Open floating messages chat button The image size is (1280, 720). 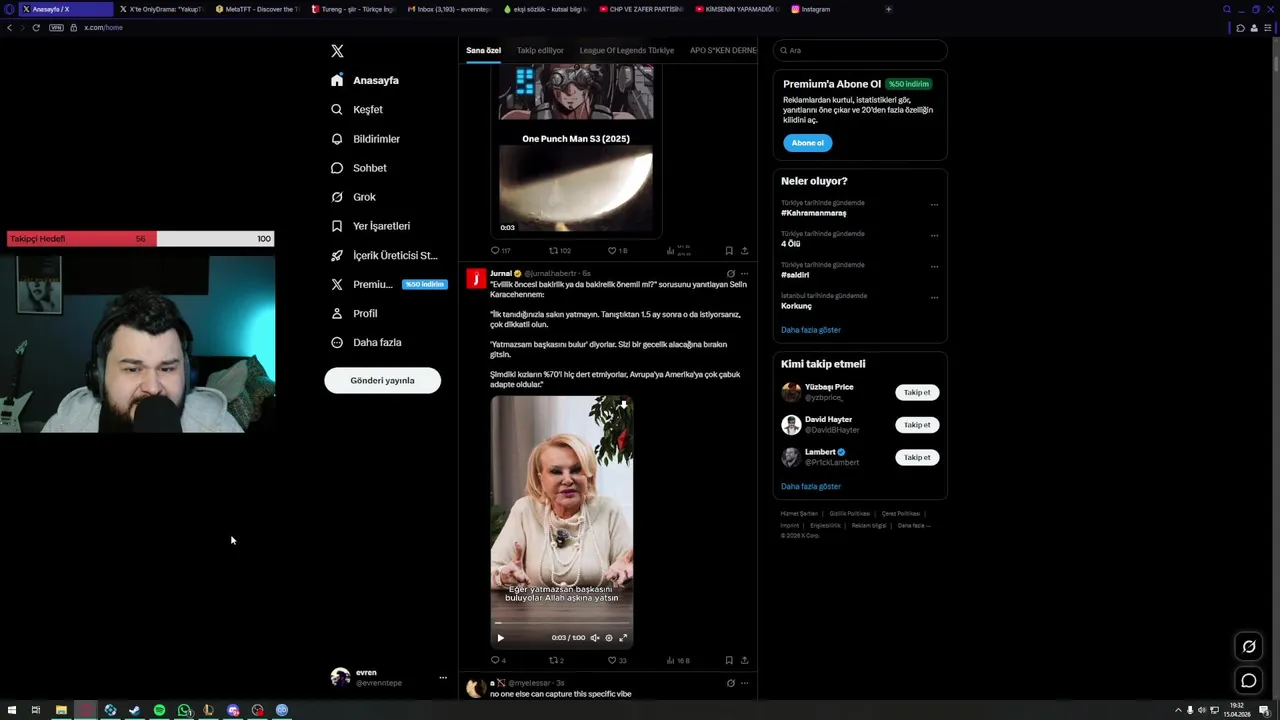[x=1249, y=681]
